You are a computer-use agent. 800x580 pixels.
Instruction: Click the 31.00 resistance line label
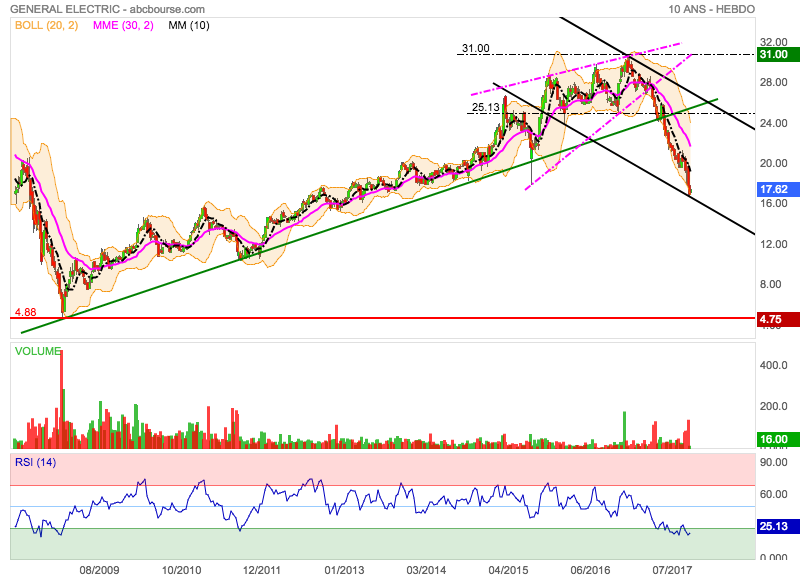(x=476, y=48)
